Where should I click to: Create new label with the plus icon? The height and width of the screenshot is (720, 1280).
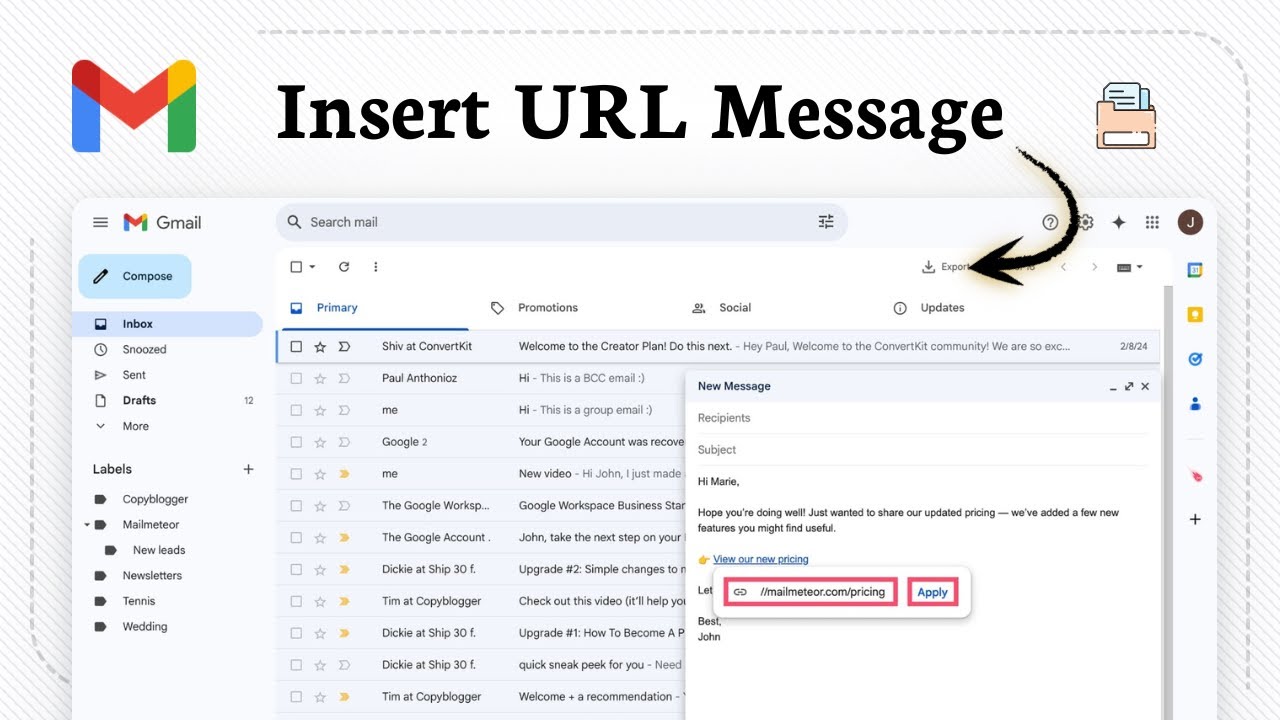pos(248,469)
